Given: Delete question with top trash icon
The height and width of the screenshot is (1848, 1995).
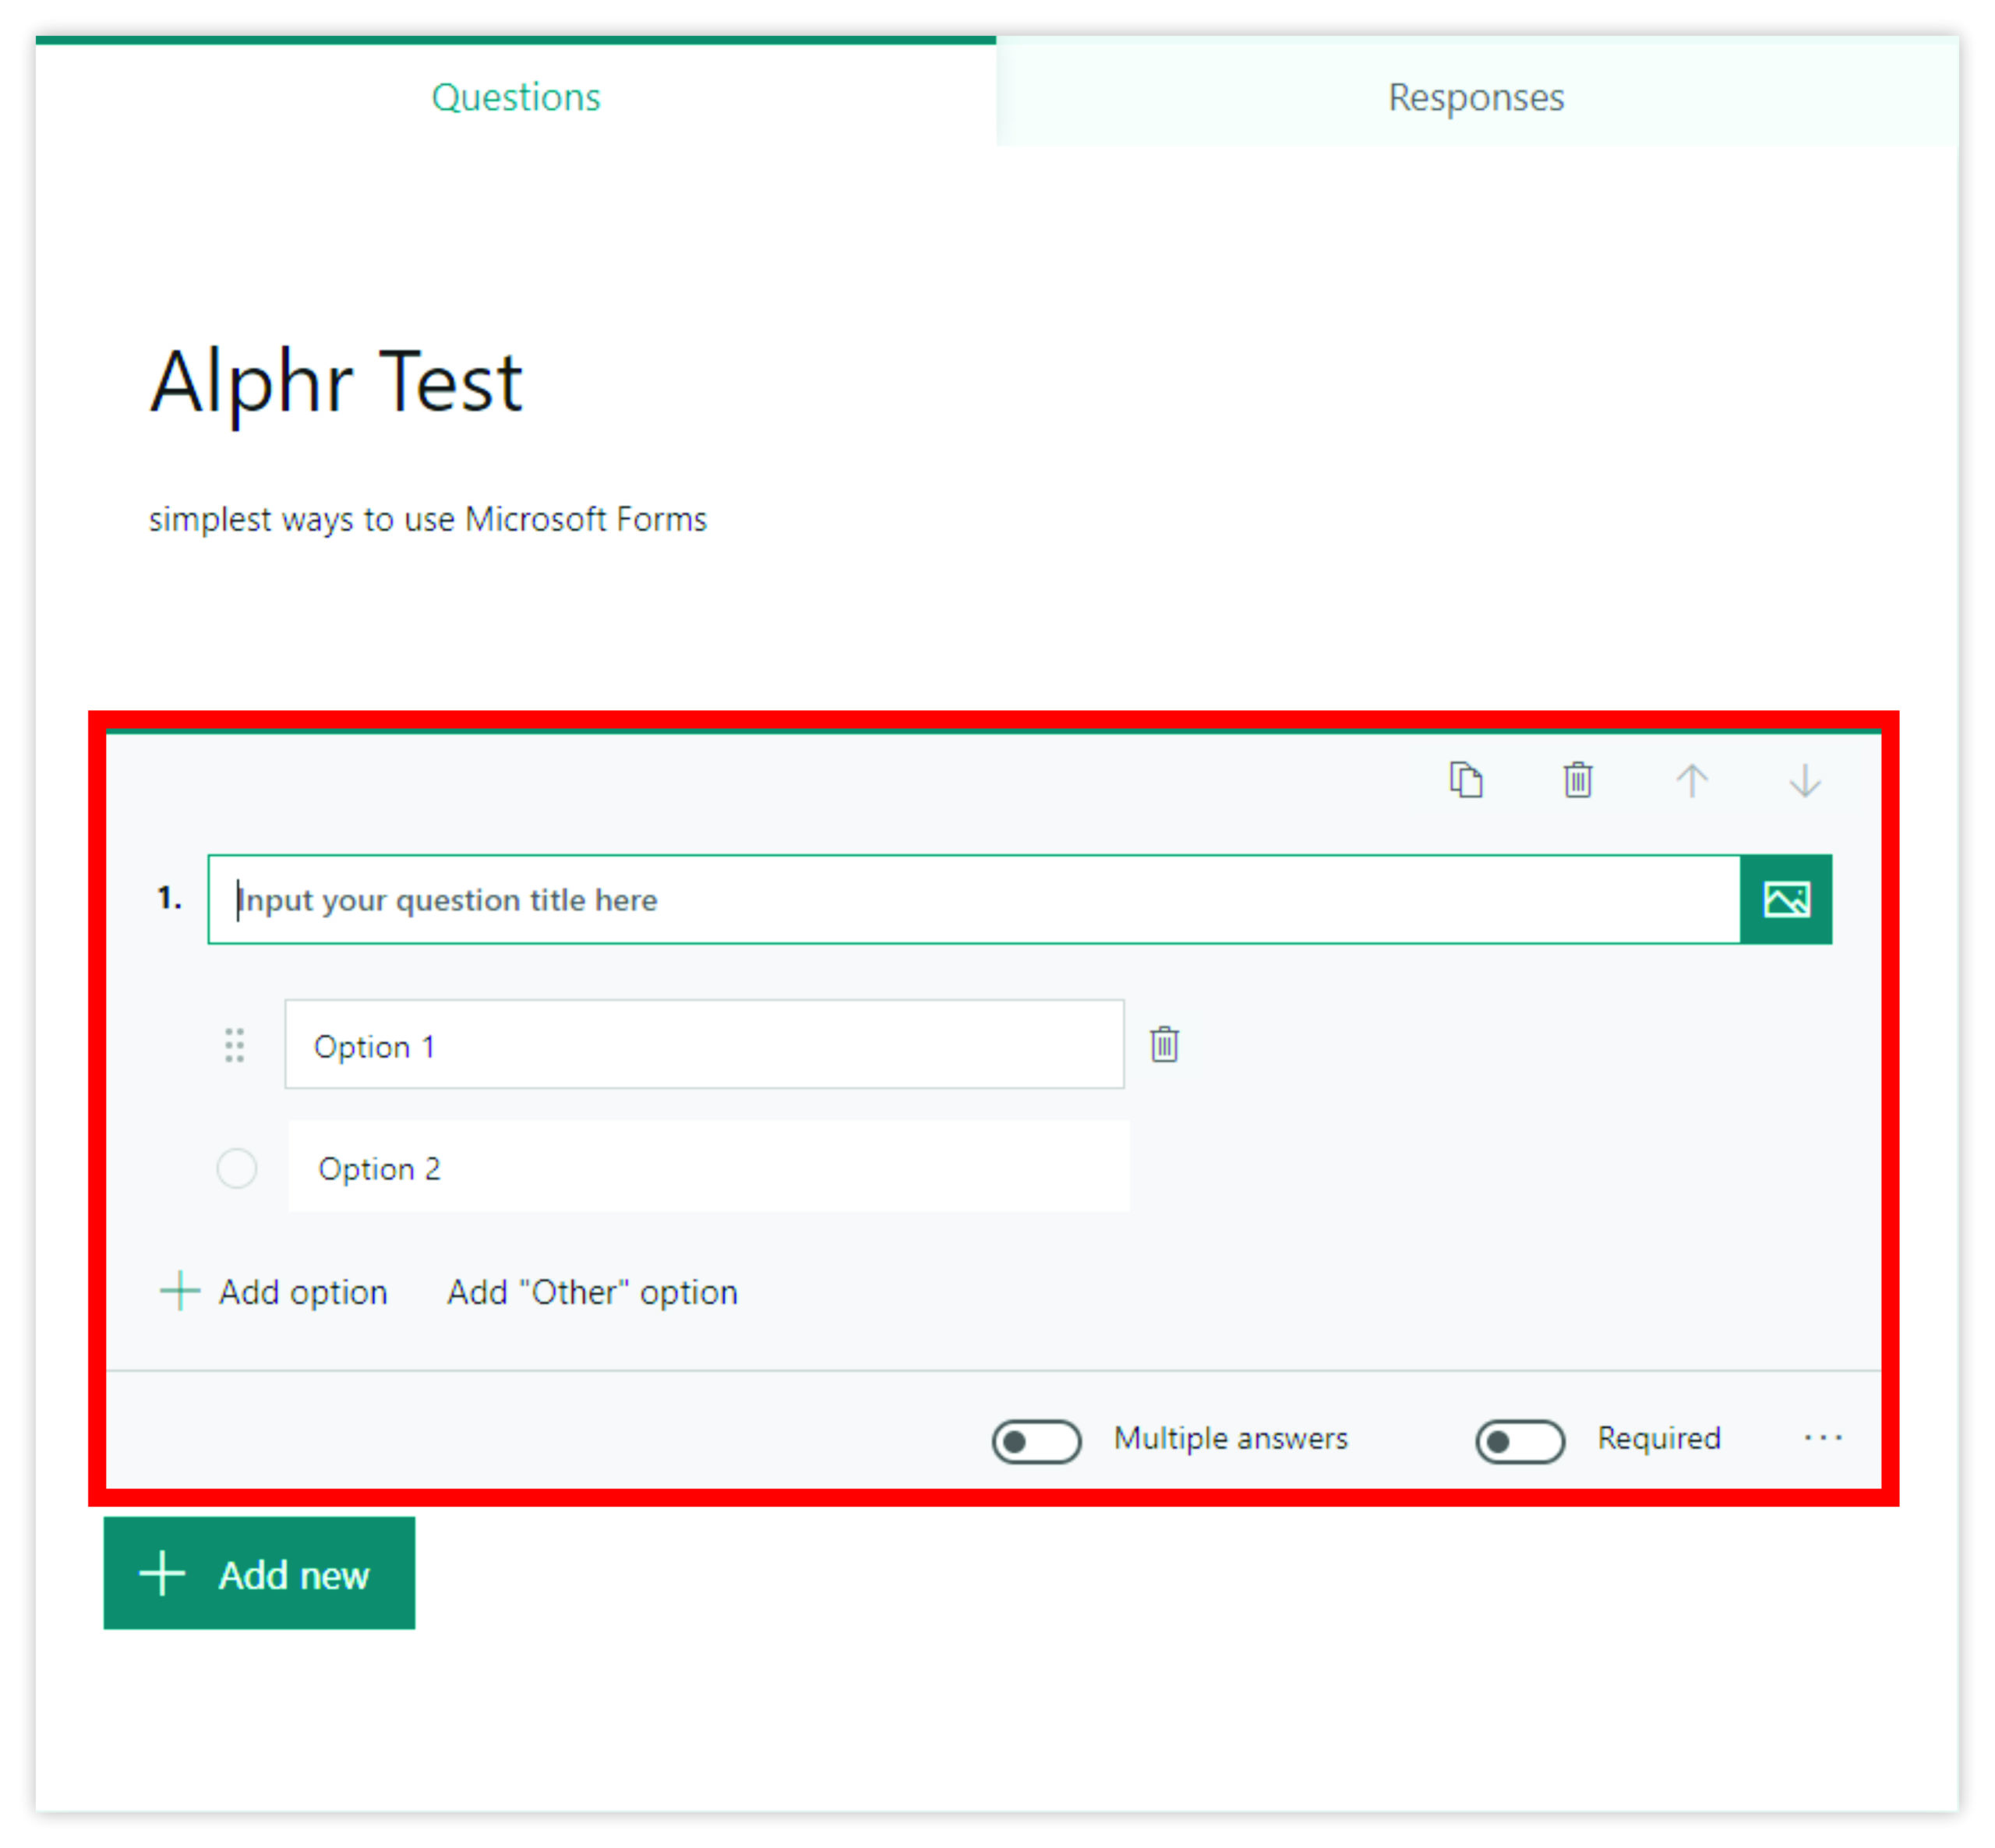Looking at the screenshot, I should pos(1578,780).
